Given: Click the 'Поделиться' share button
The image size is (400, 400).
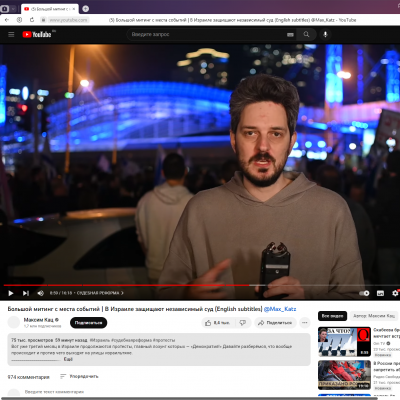Looking at the screenshot, I should (275, 323).
